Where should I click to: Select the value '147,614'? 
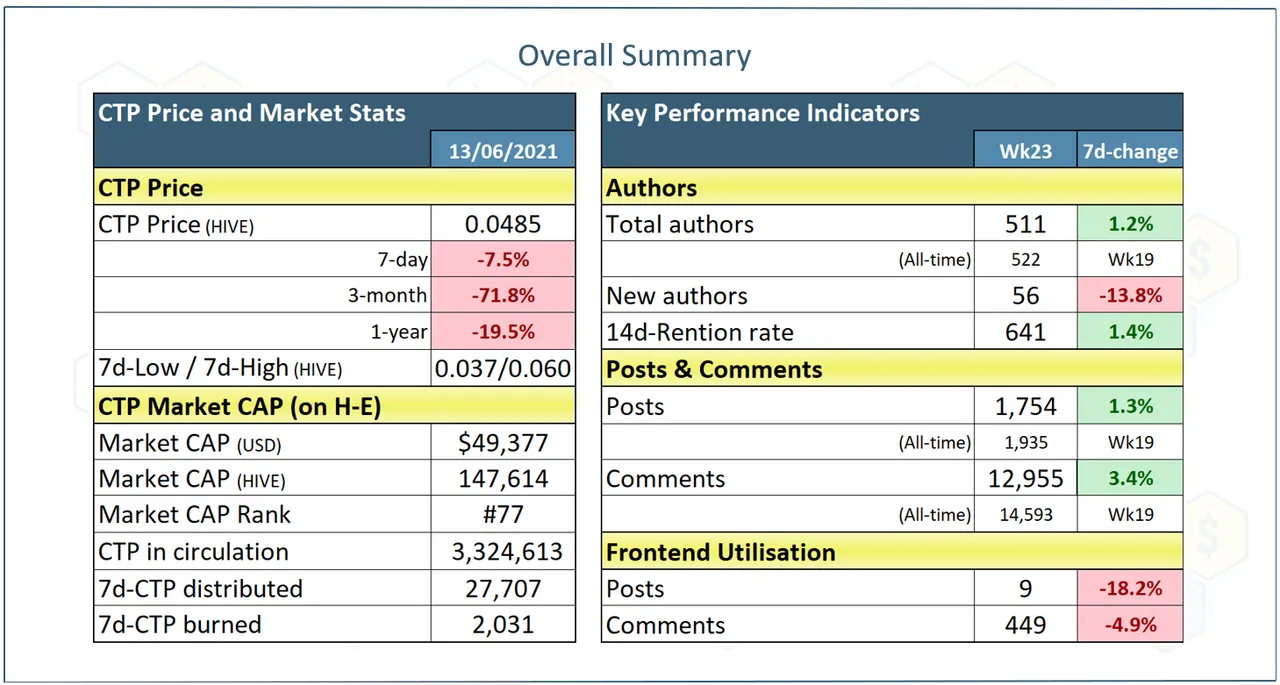503,479
